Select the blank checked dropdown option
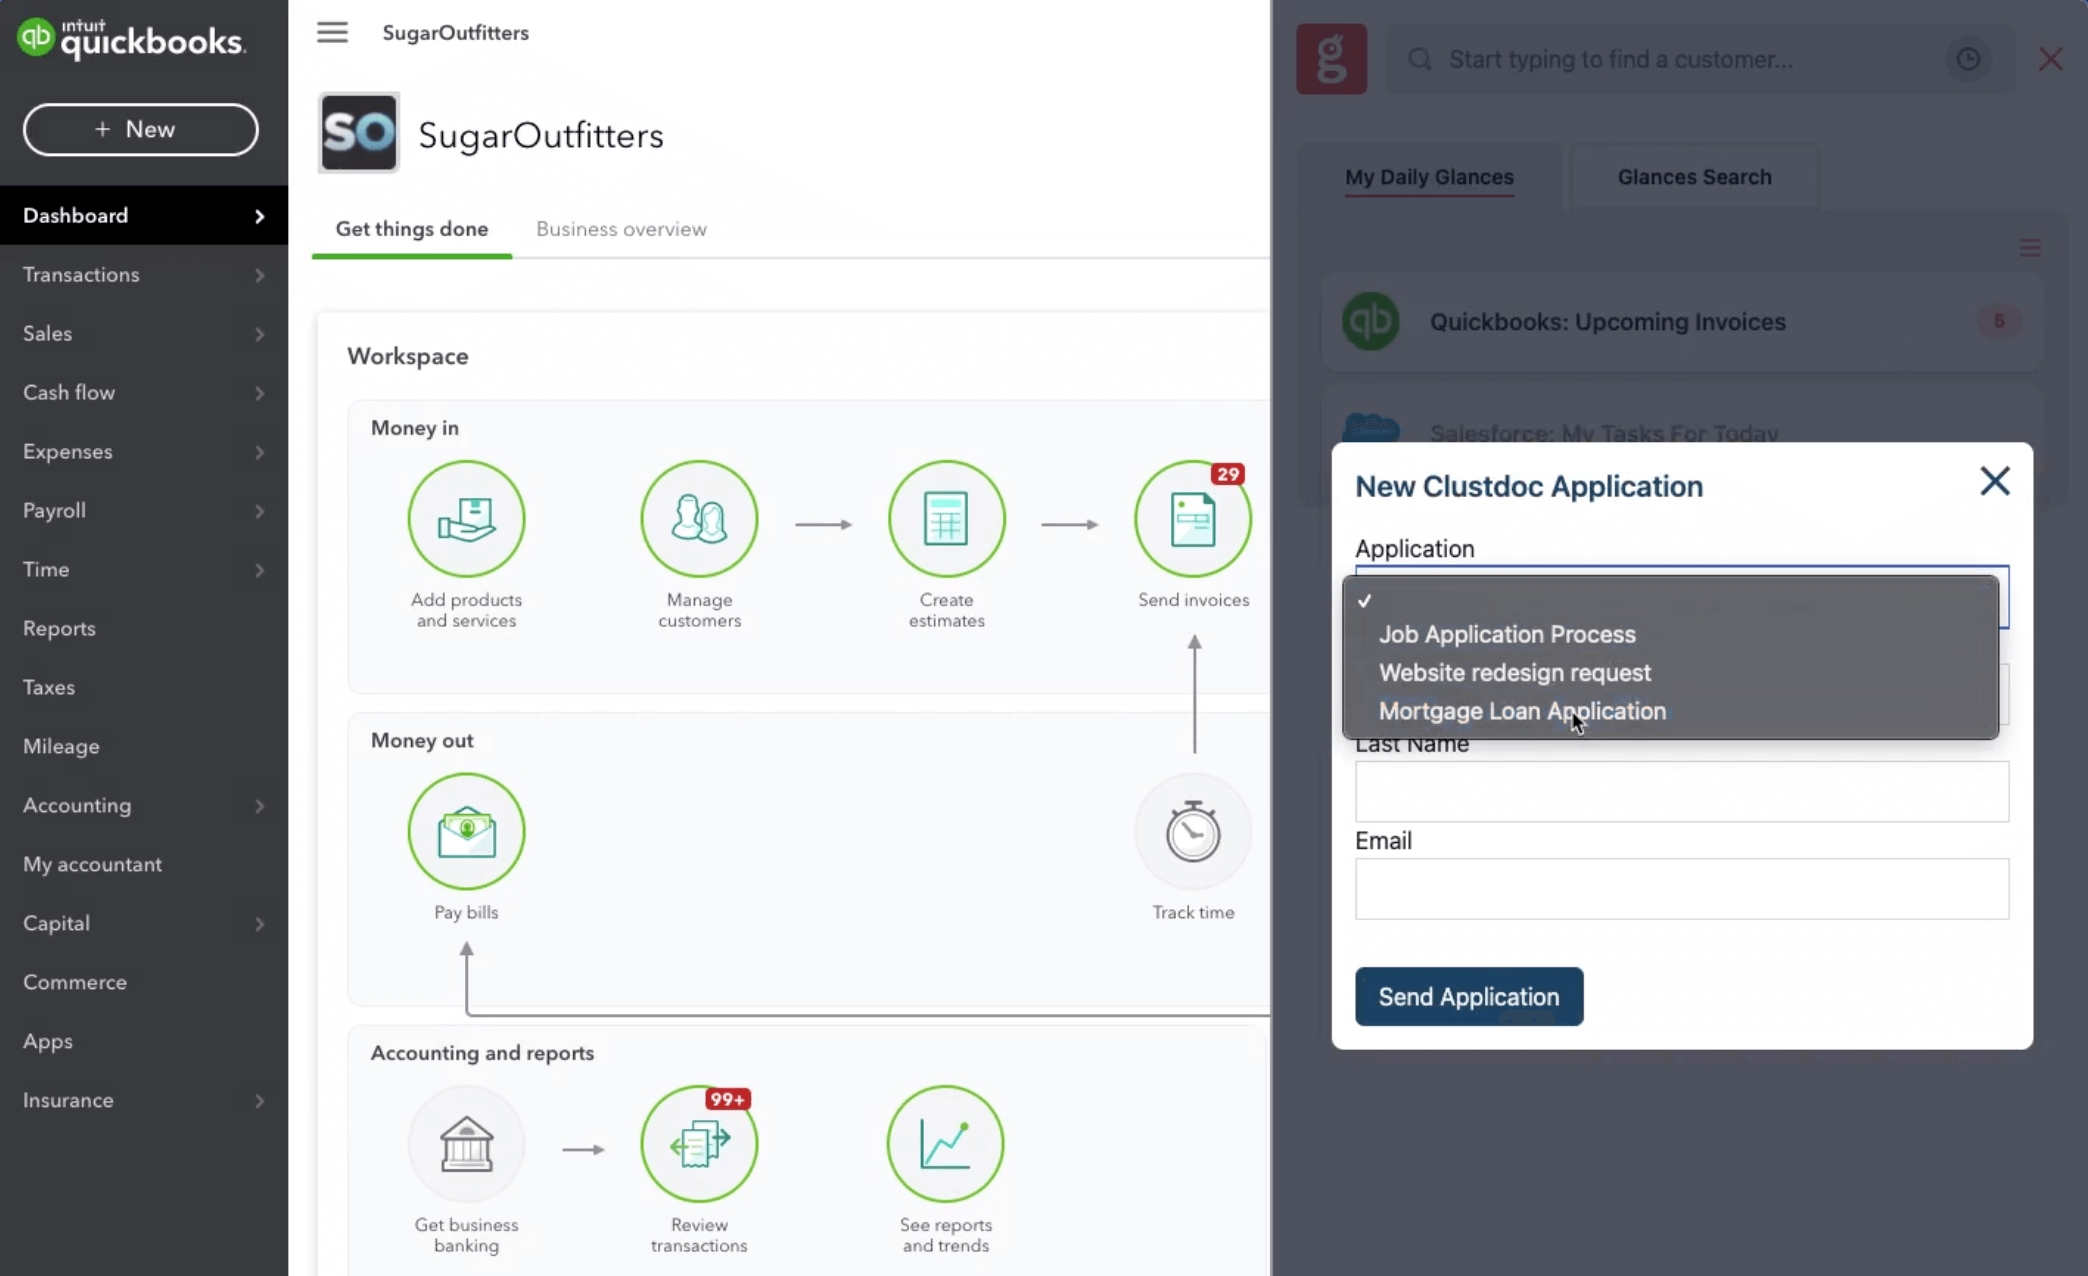This screenshot has width=2088, height=1276. pyautogui.click(x=1670, y=600)
